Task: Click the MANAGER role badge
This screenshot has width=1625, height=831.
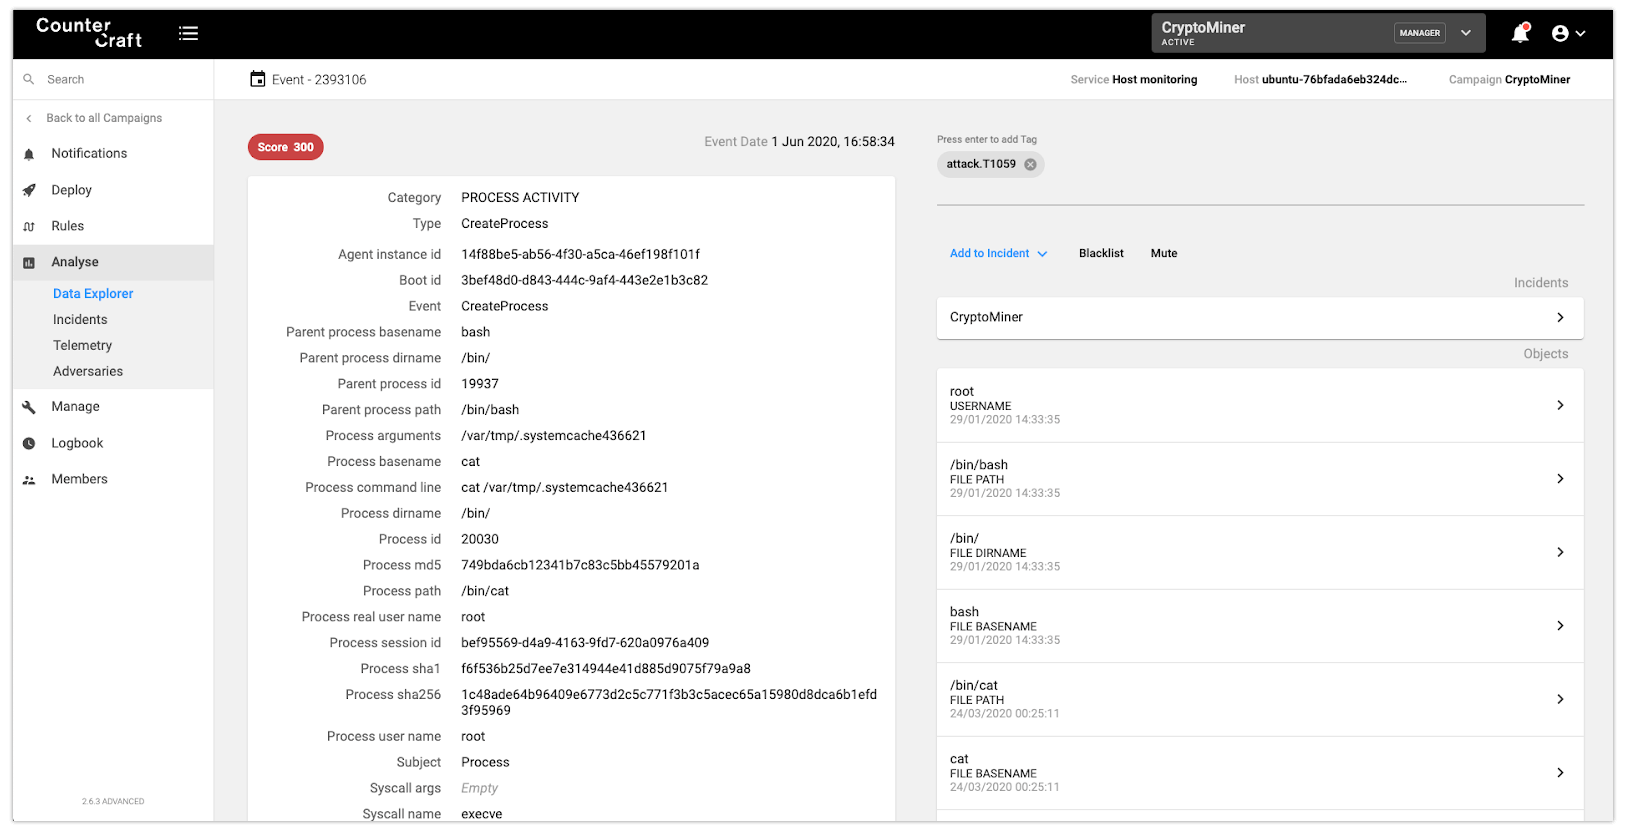Action: pyautogui.click(x=1420, y=33)
